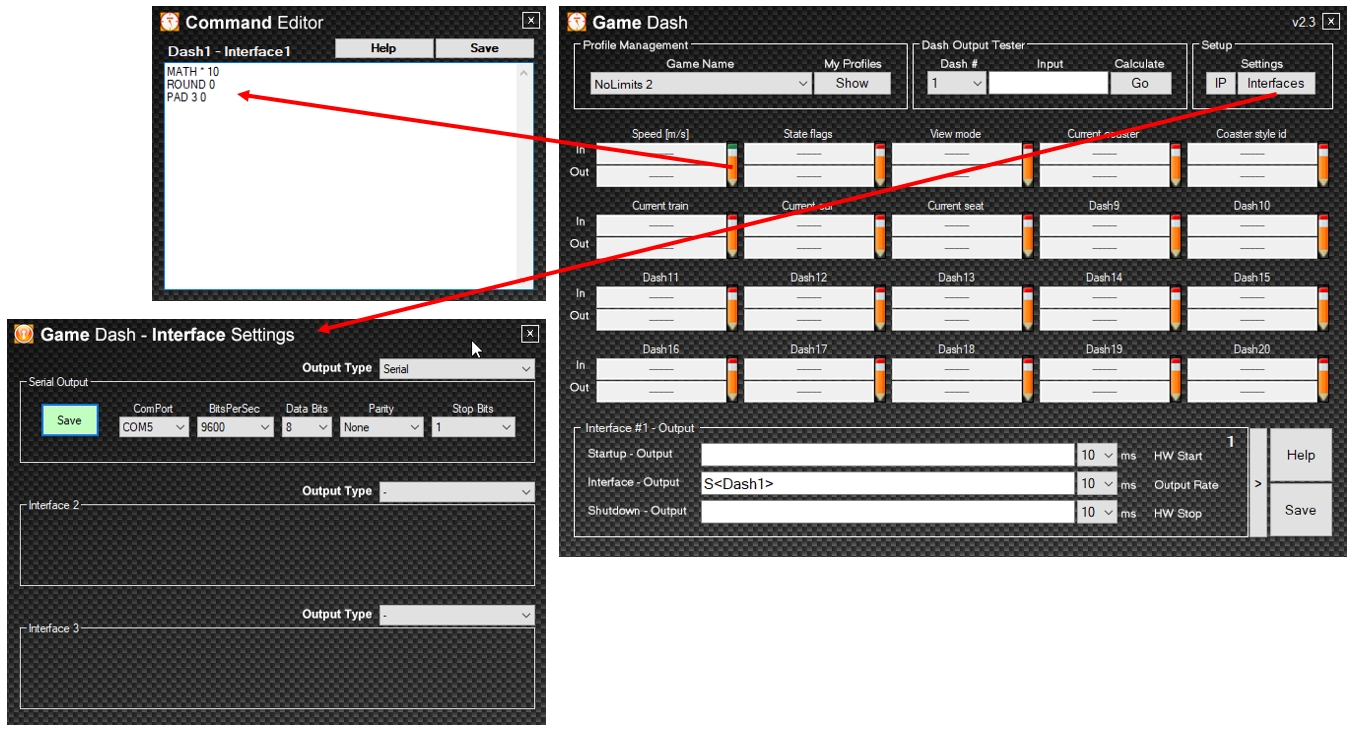Click the Input field in Dash Output Tester
The image size is (1359, 741).
click(1048, 84)
